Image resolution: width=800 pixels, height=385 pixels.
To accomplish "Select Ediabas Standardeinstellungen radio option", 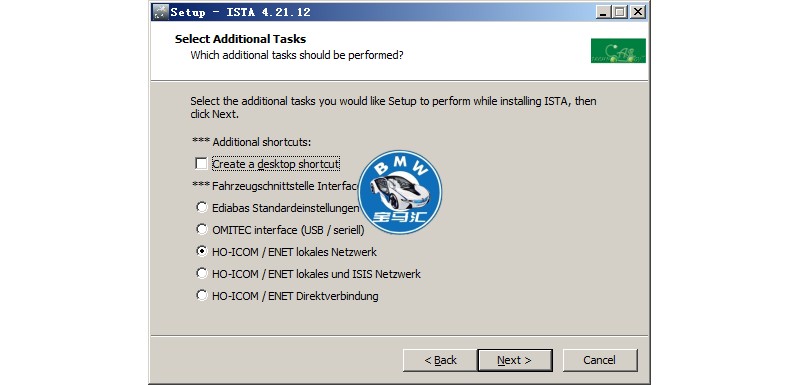I will tap(202, 208).
